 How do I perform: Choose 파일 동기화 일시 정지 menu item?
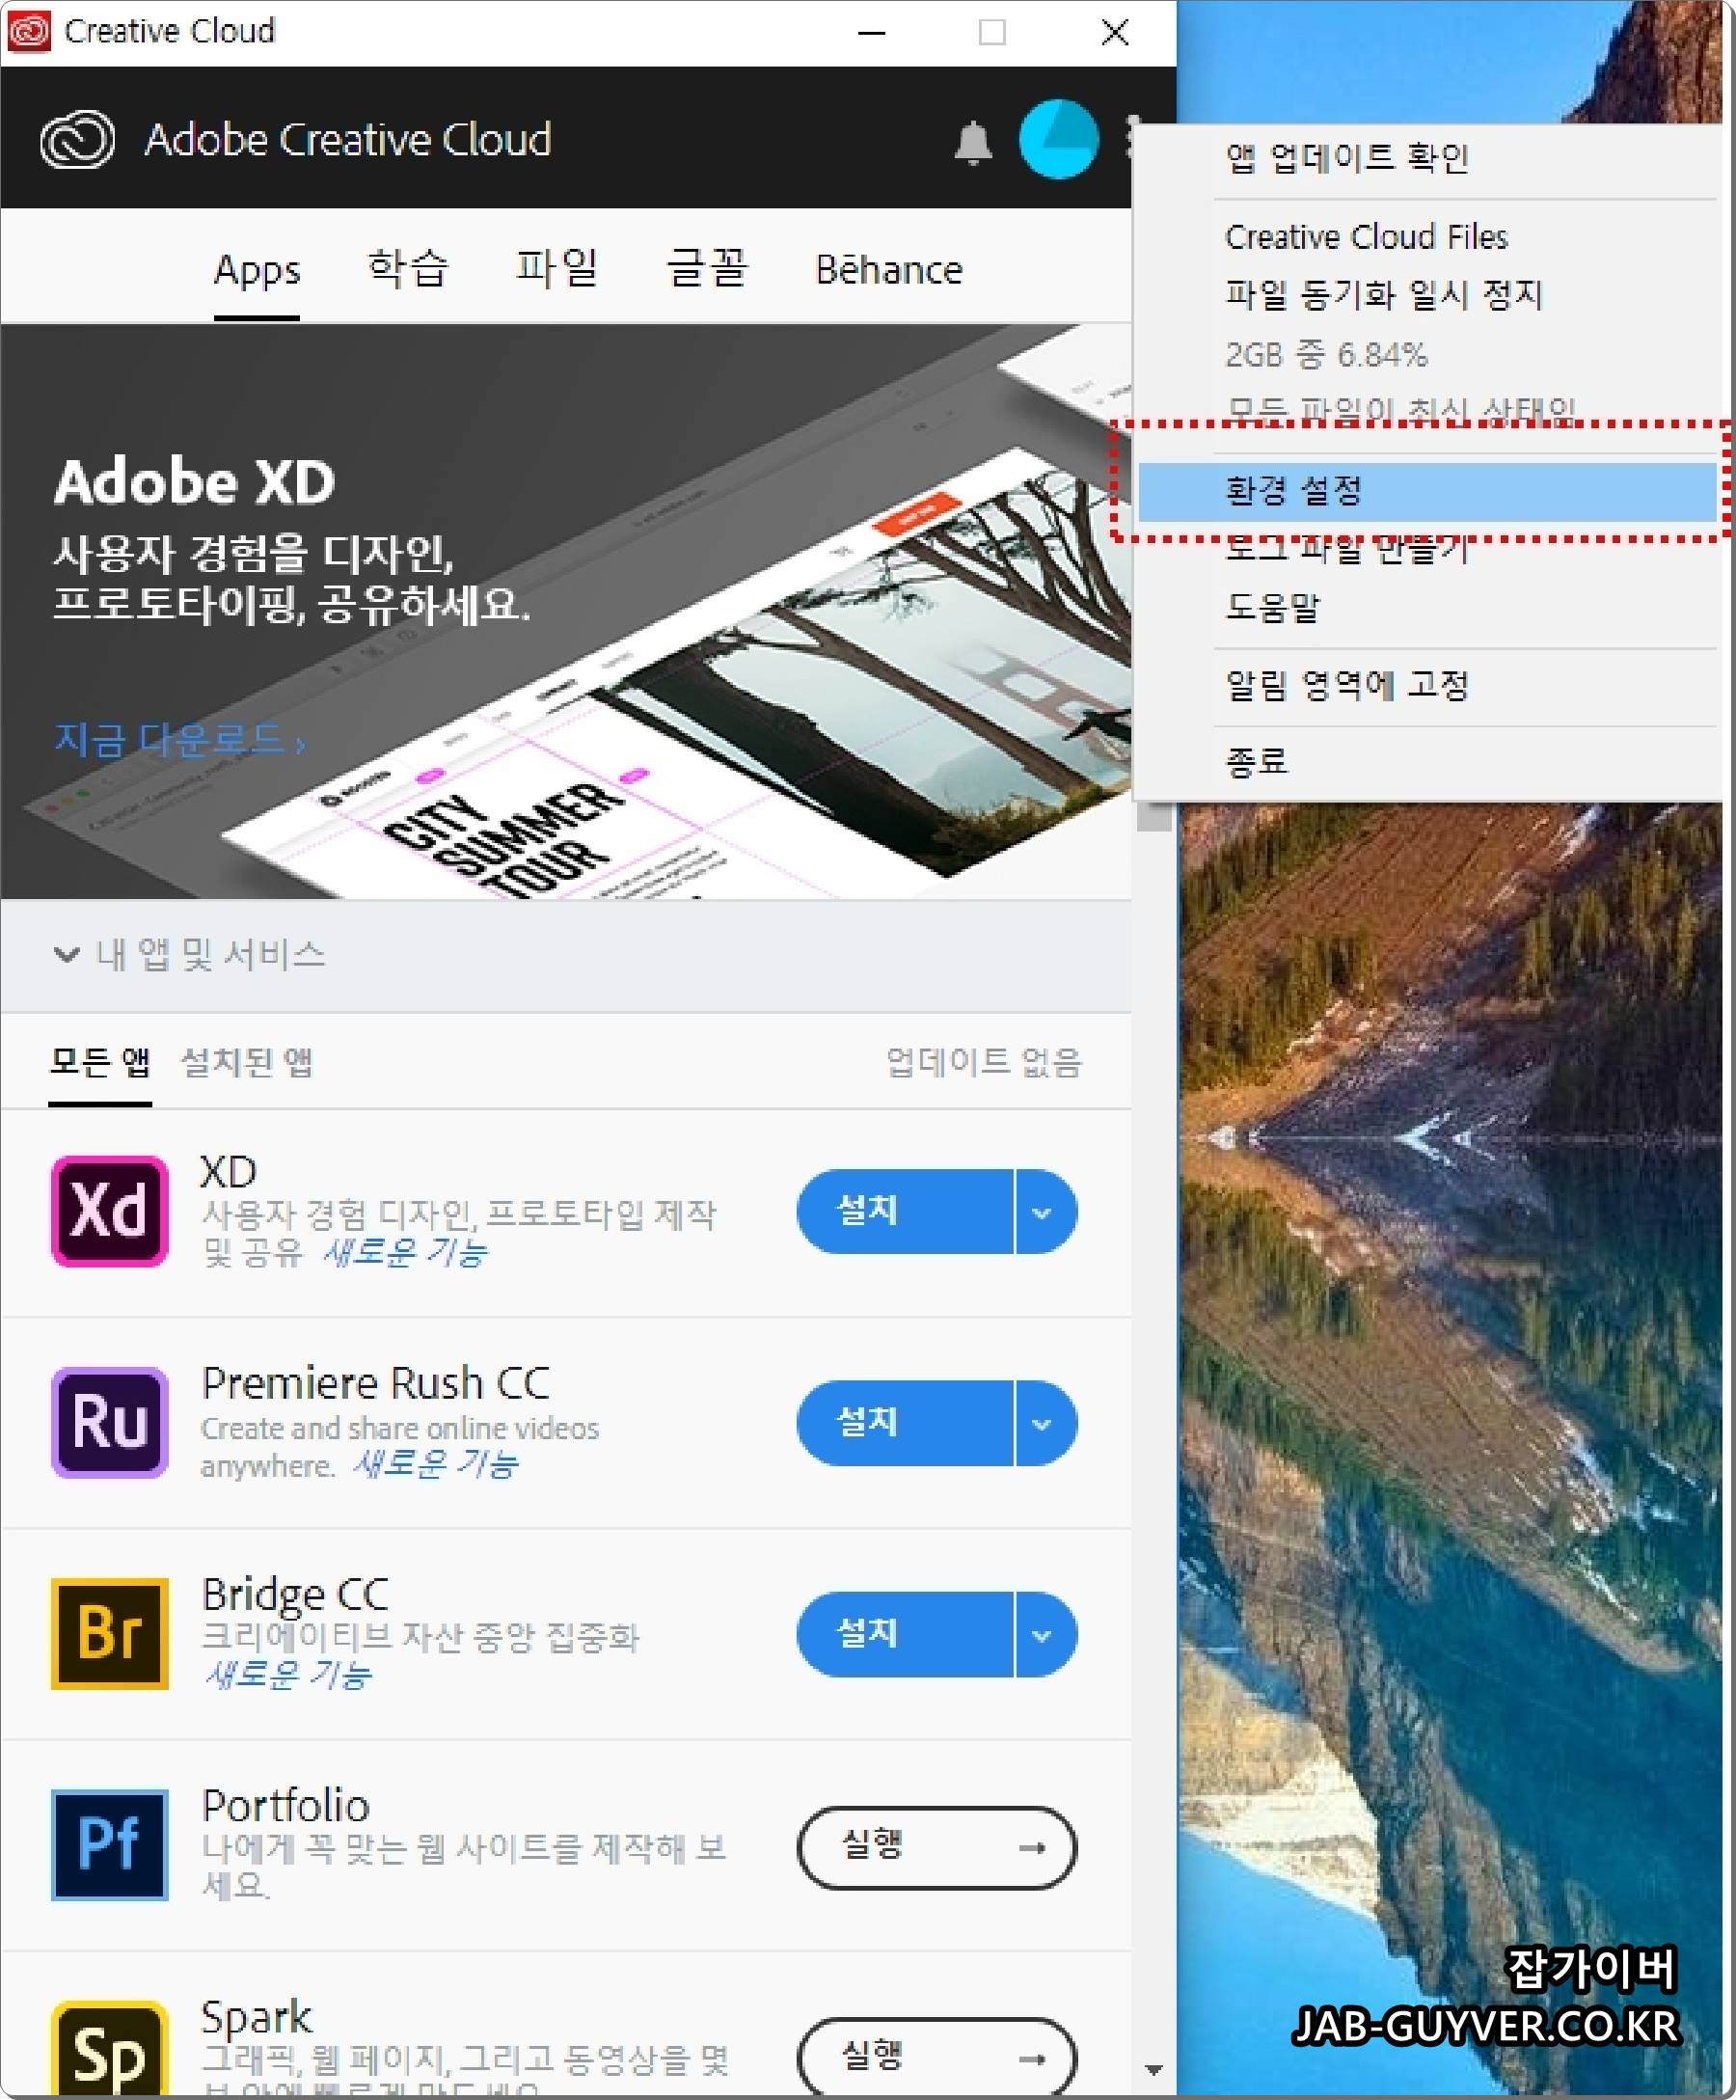(1425, 295)
